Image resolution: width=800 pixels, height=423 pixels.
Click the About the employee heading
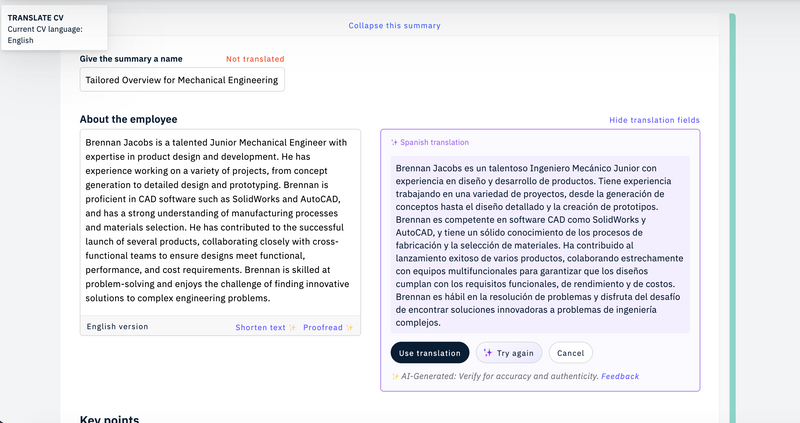tap(129, 119)
